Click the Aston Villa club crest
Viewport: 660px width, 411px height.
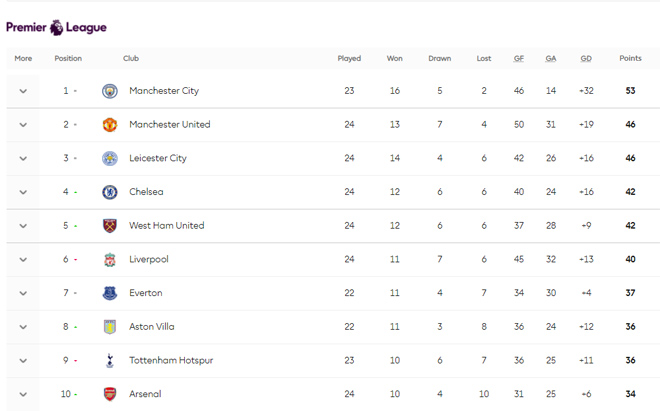(110, 327)
